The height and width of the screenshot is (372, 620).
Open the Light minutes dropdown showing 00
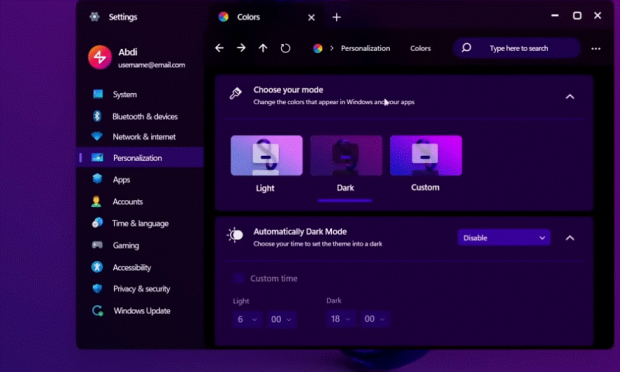(x=282, y=319)
